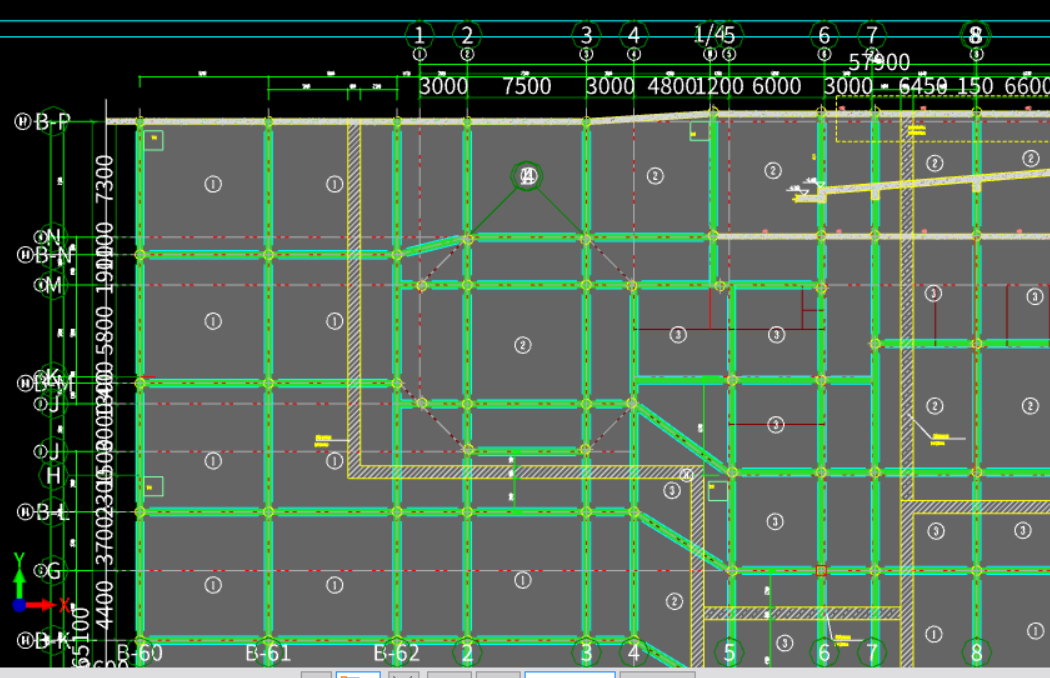Select the 4400 vertical dimension
Image resolution: width=1050 pixels, height=678 pixels.
(x=104, y=605)
